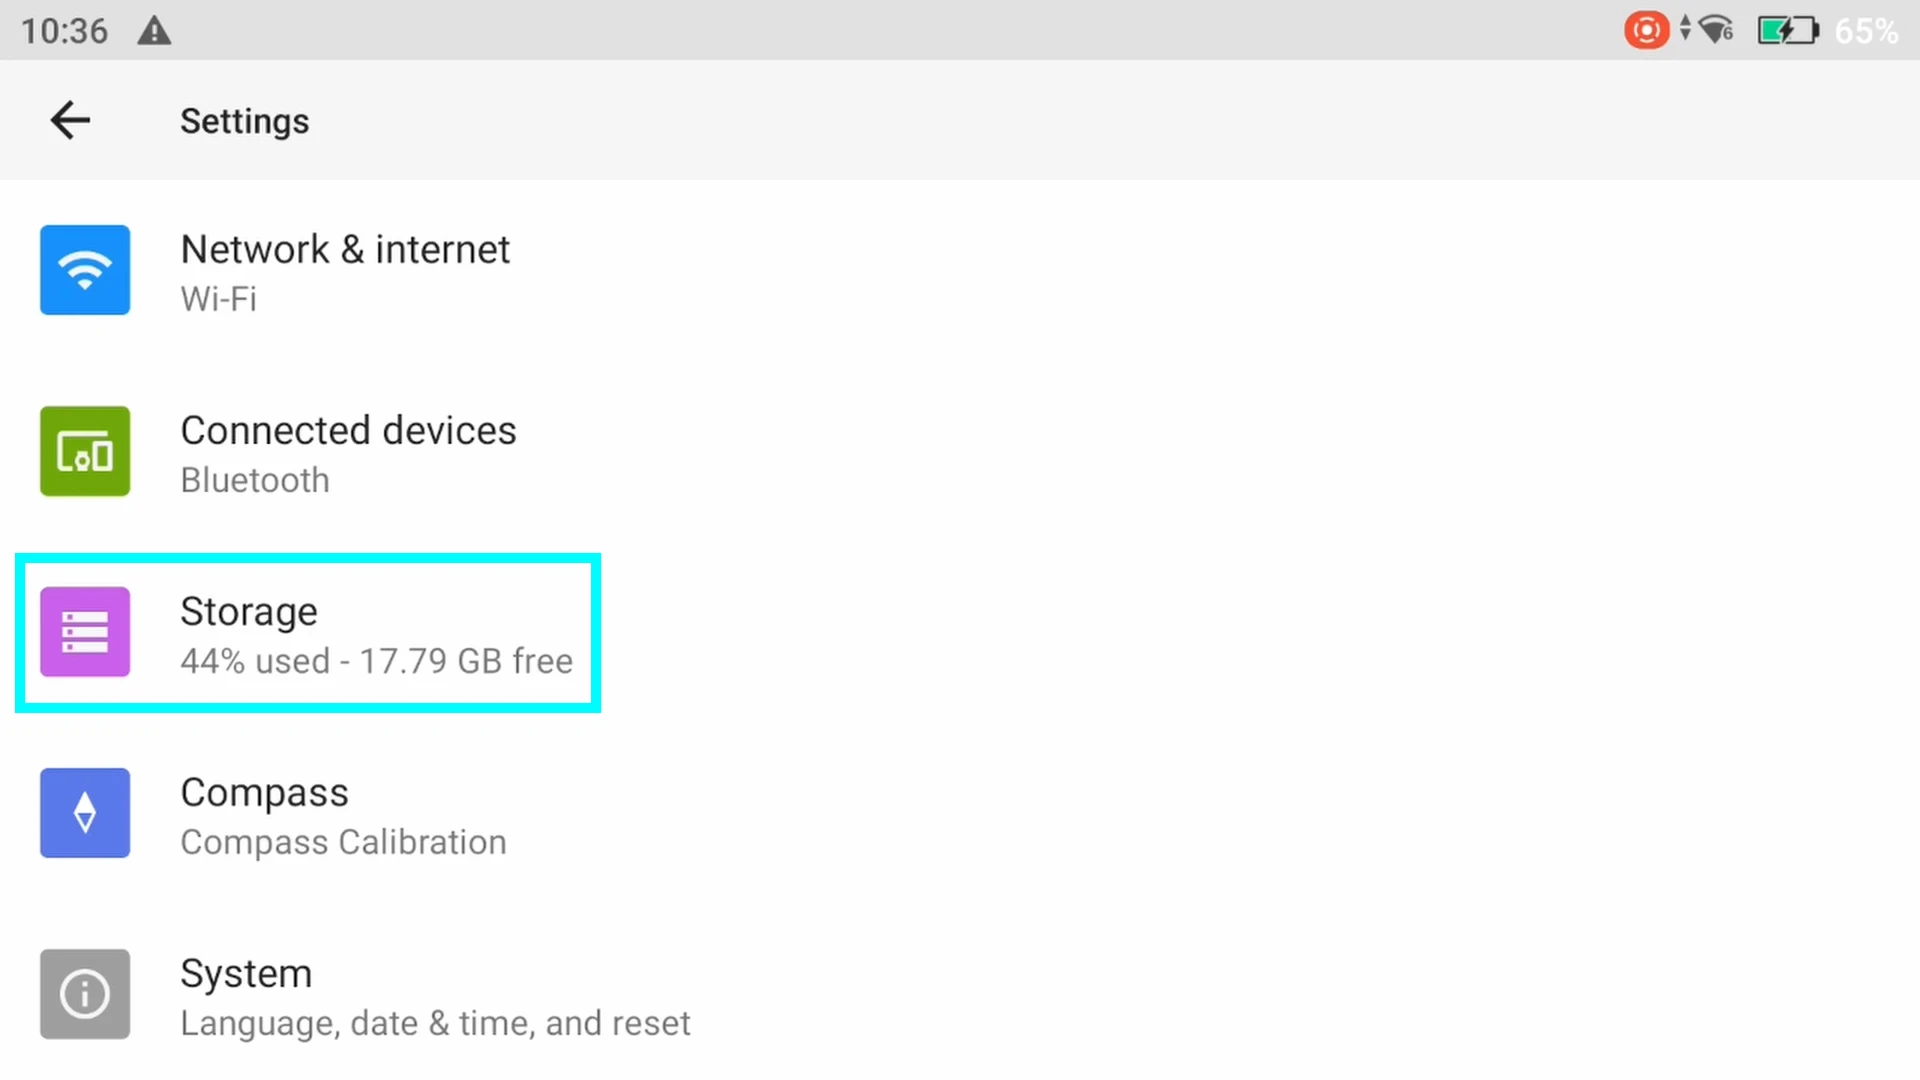Click the Compass Calibration subtitle
This screenshot has width=1920, height=1080.
[x=343, y=843]
